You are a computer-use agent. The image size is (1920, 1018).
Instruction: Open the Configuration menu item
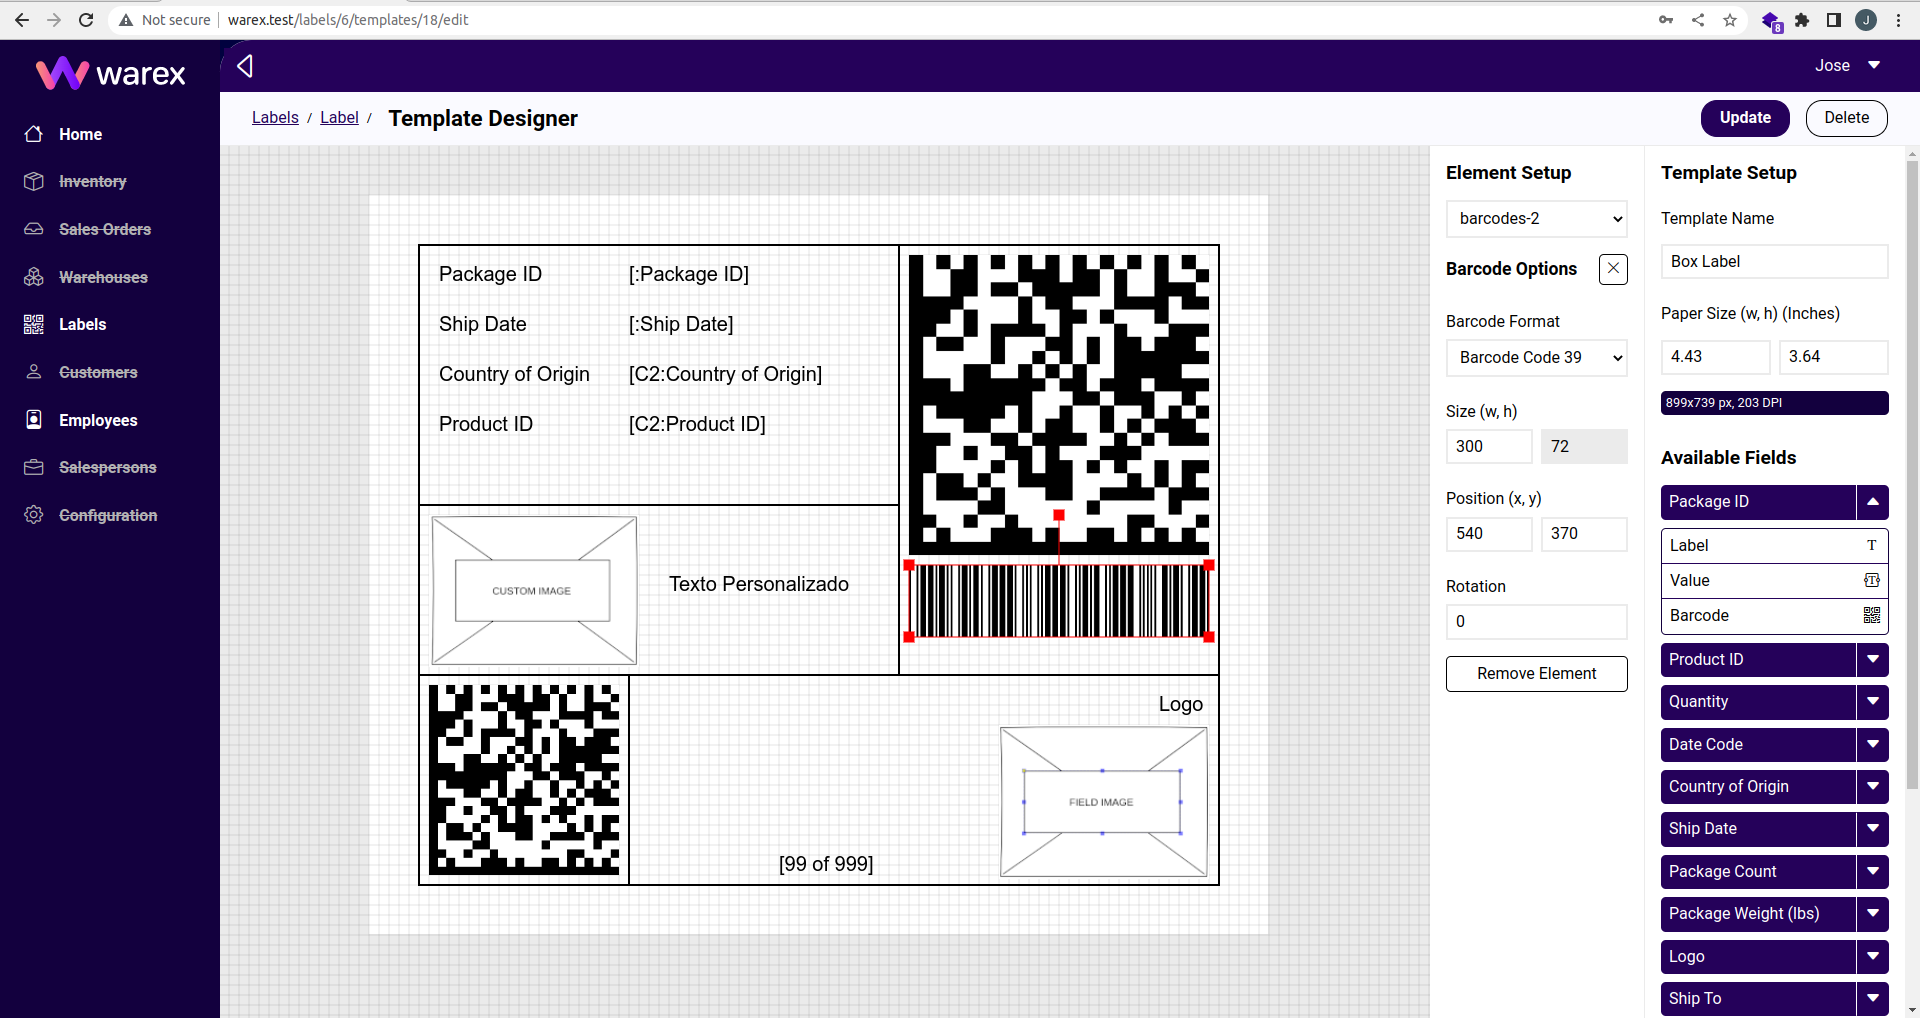(x=108, y=515)
